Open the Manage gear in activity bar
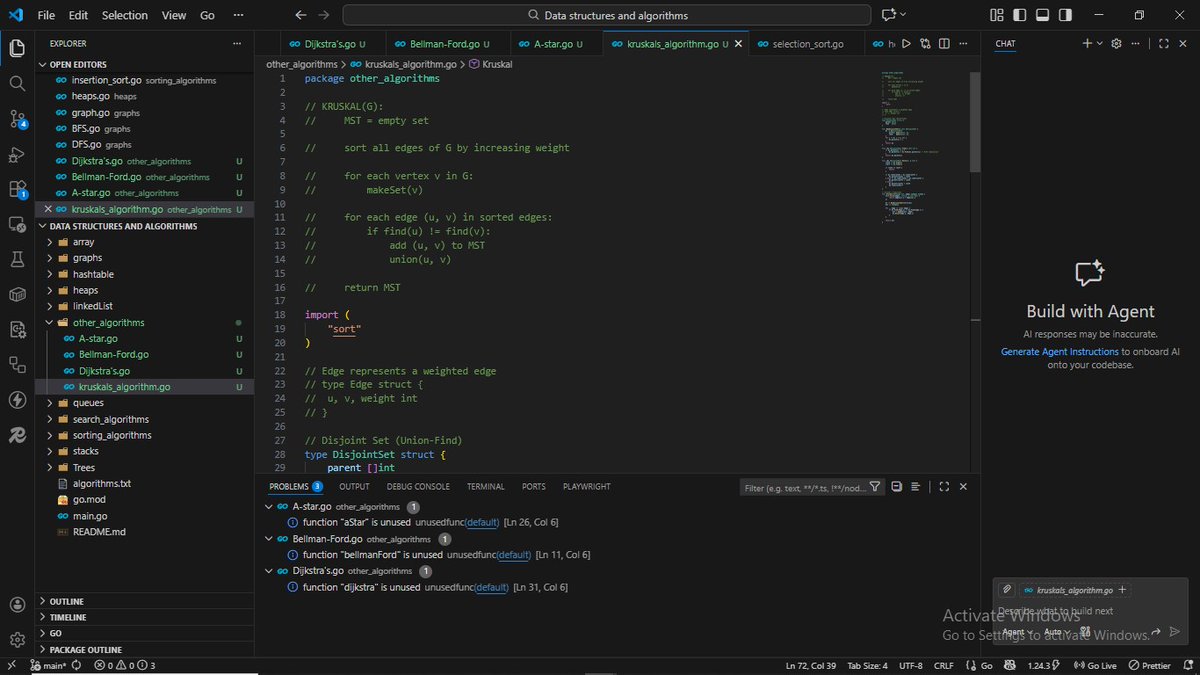1200x675 pixels. [17, 640]
